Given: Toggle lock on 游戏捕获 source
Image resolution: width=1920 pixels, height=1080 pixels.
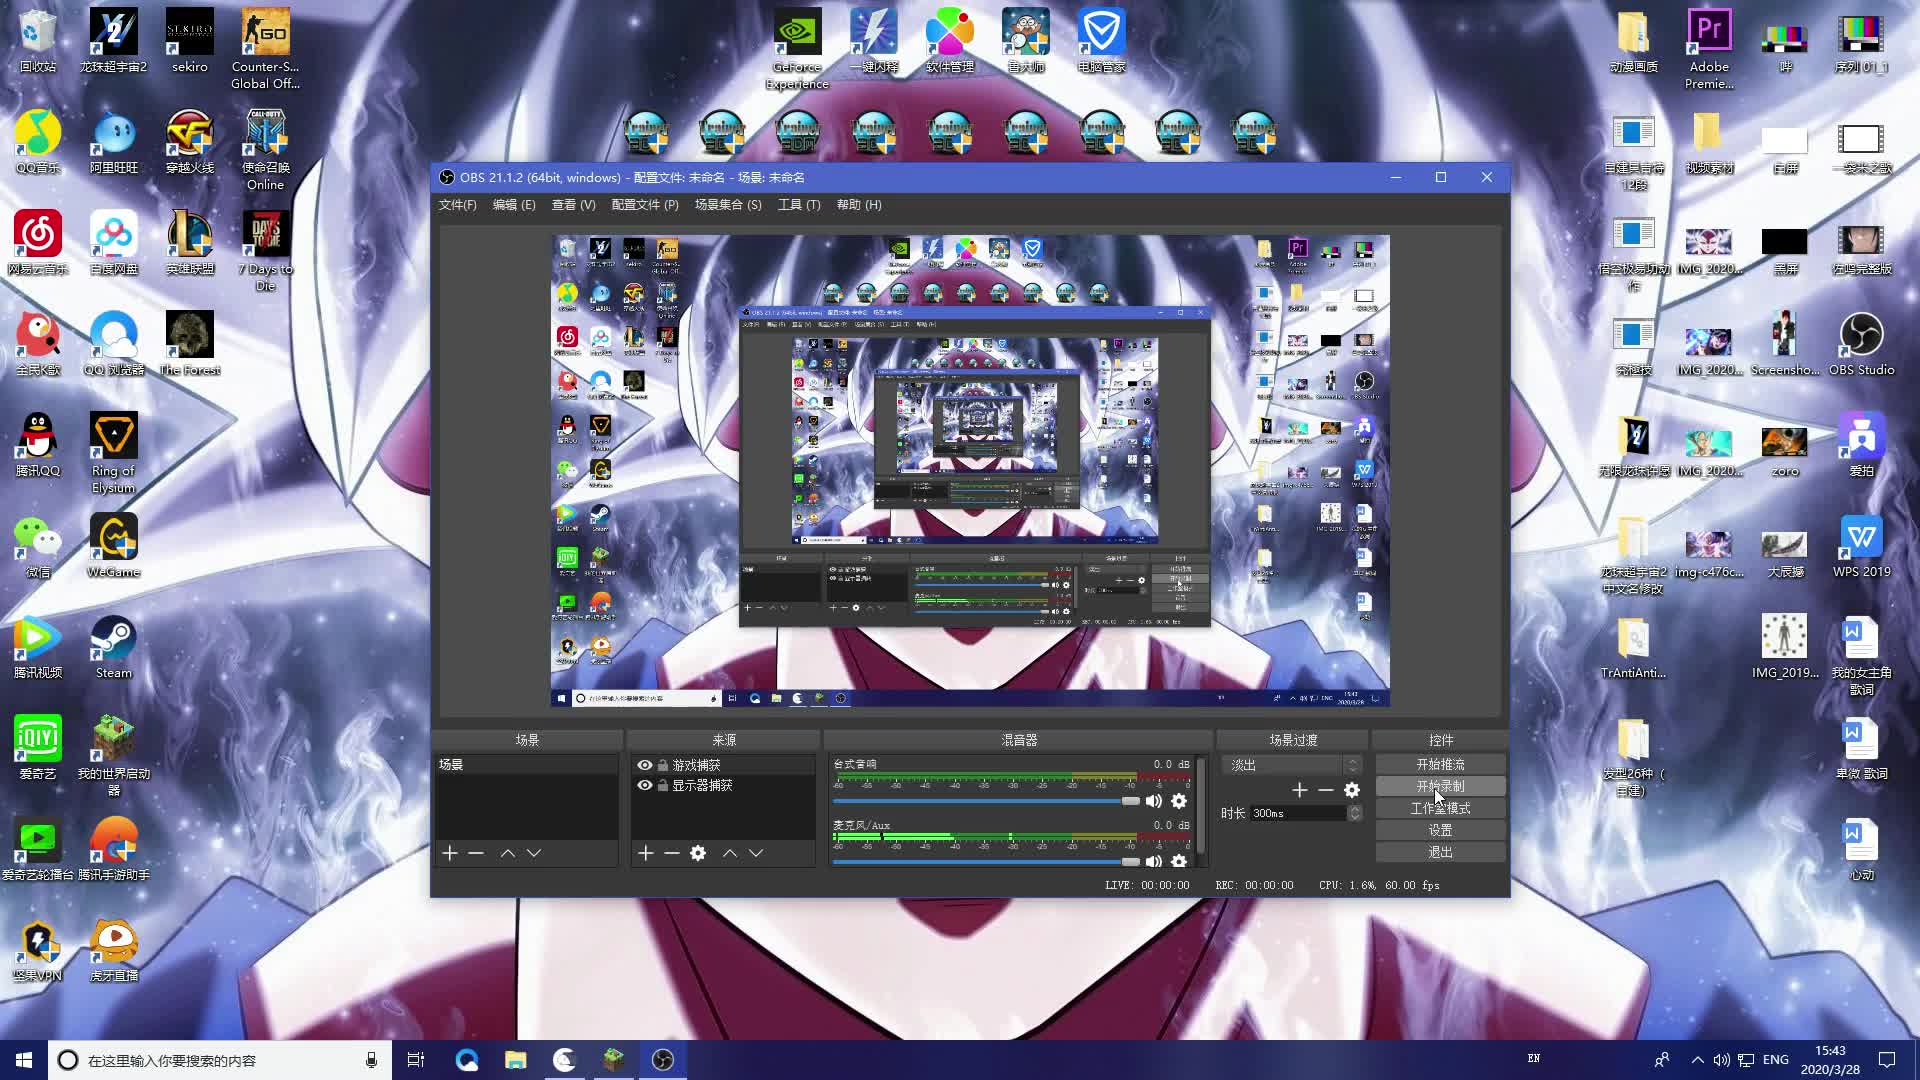Looking at the screenshot, I should 663,765.
